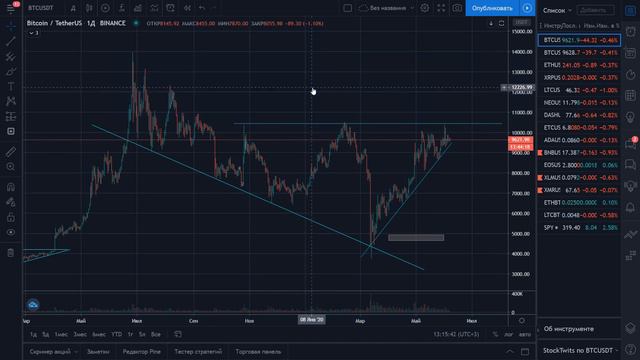The height and width of the screenshot is (360, 640).
Task: Set chart range to 1мес
Action: point(61,334)
